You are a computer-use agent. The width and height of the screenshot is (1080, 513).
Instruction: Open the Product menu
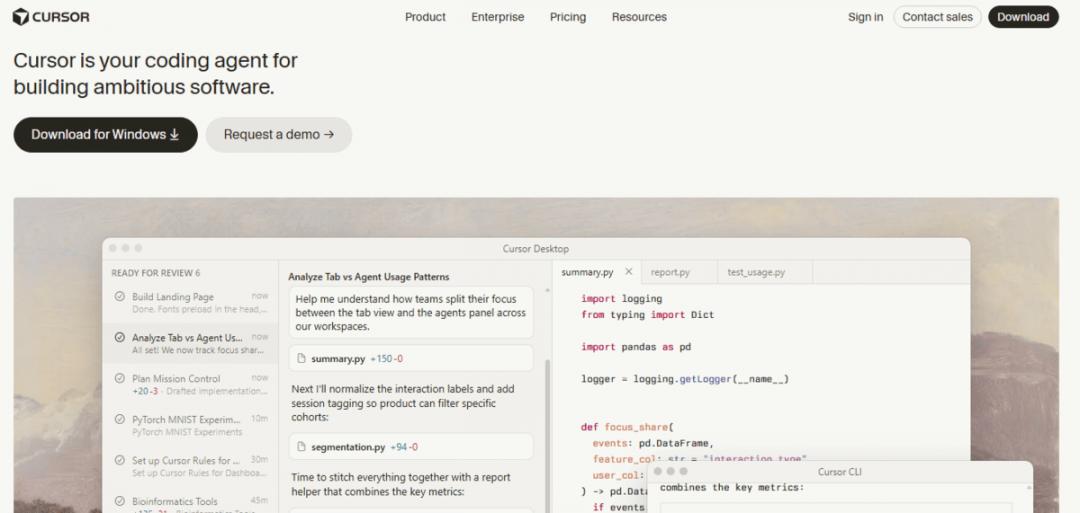coord(425,17)
